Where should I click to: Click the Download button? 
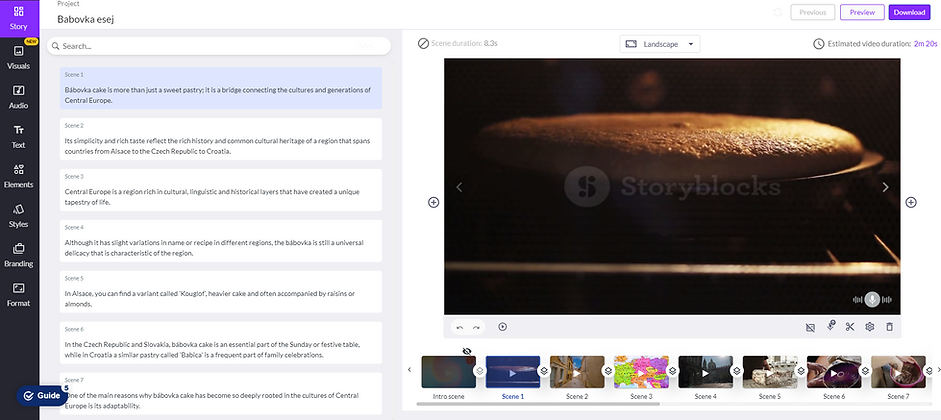[x=909, y=12]
